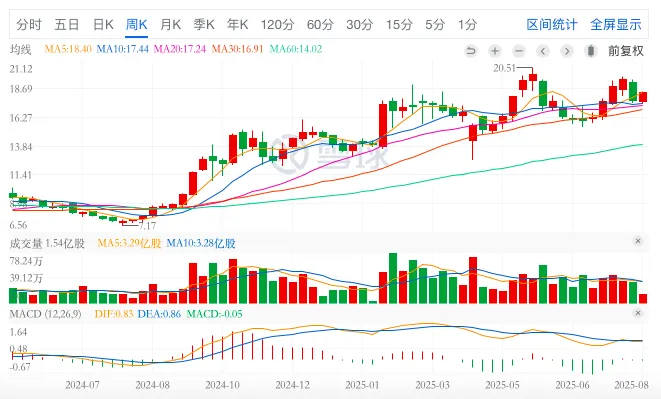The height and width of the screenshot is (399, 661).
Task: Choose the 5分 interval tab
Action: click(435, 24)
